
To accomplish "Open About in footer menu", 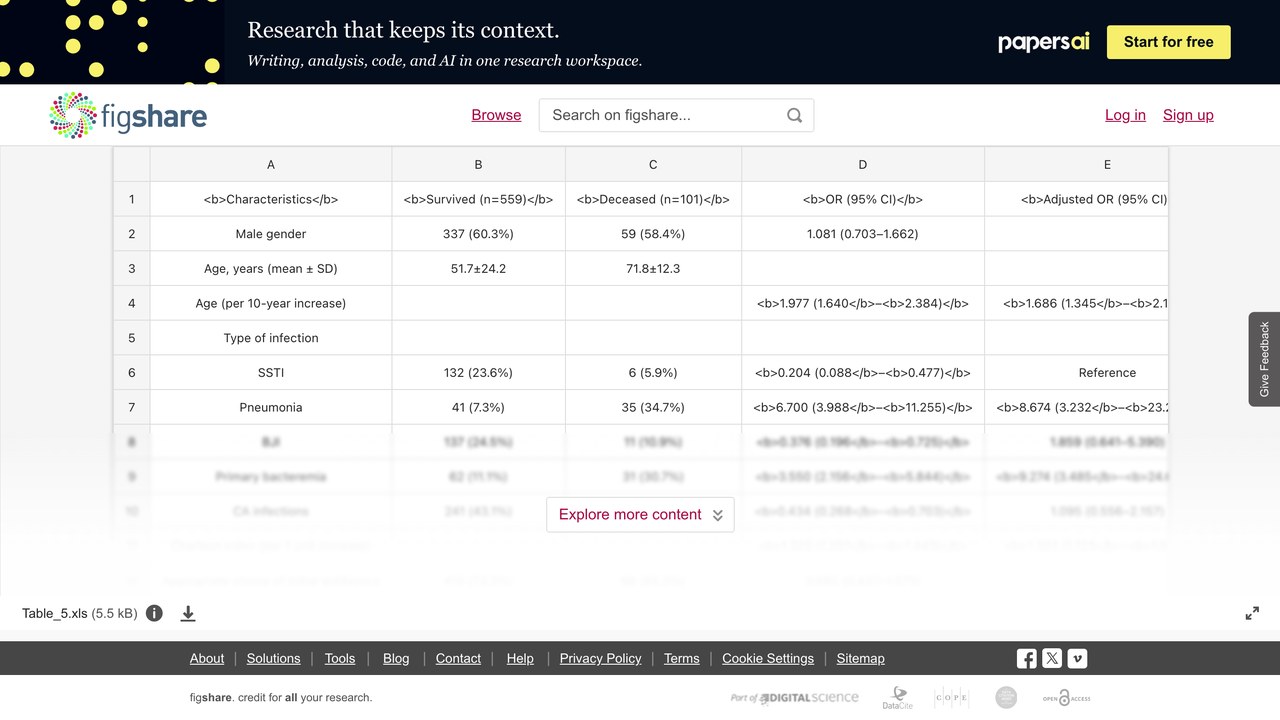I will [207, 658].
